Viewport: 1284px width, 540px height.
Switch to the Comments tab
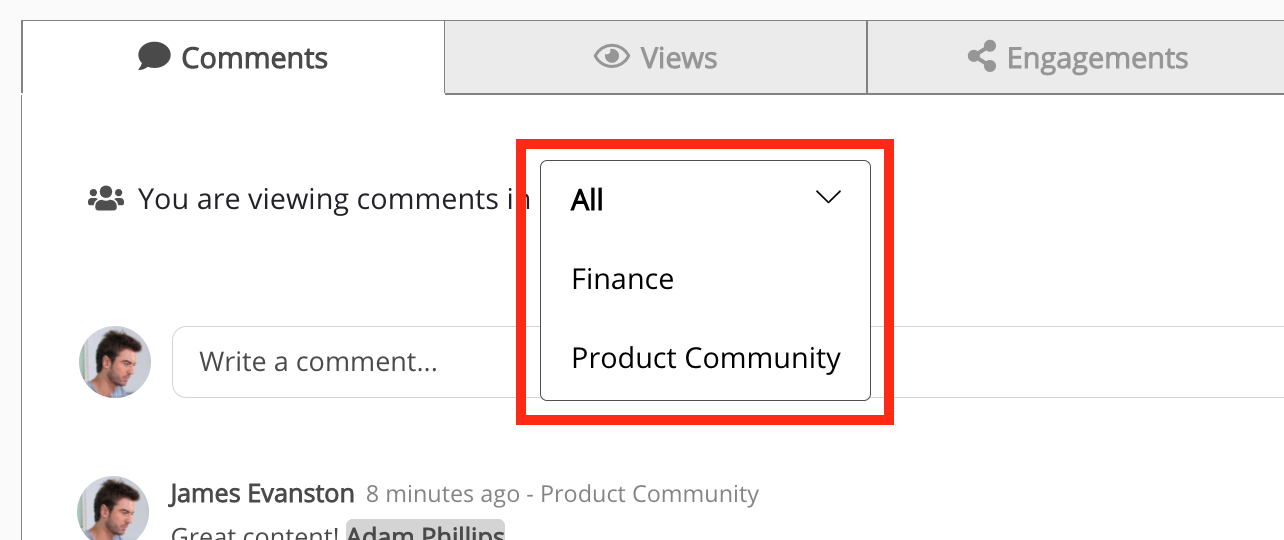coord(233,58)
